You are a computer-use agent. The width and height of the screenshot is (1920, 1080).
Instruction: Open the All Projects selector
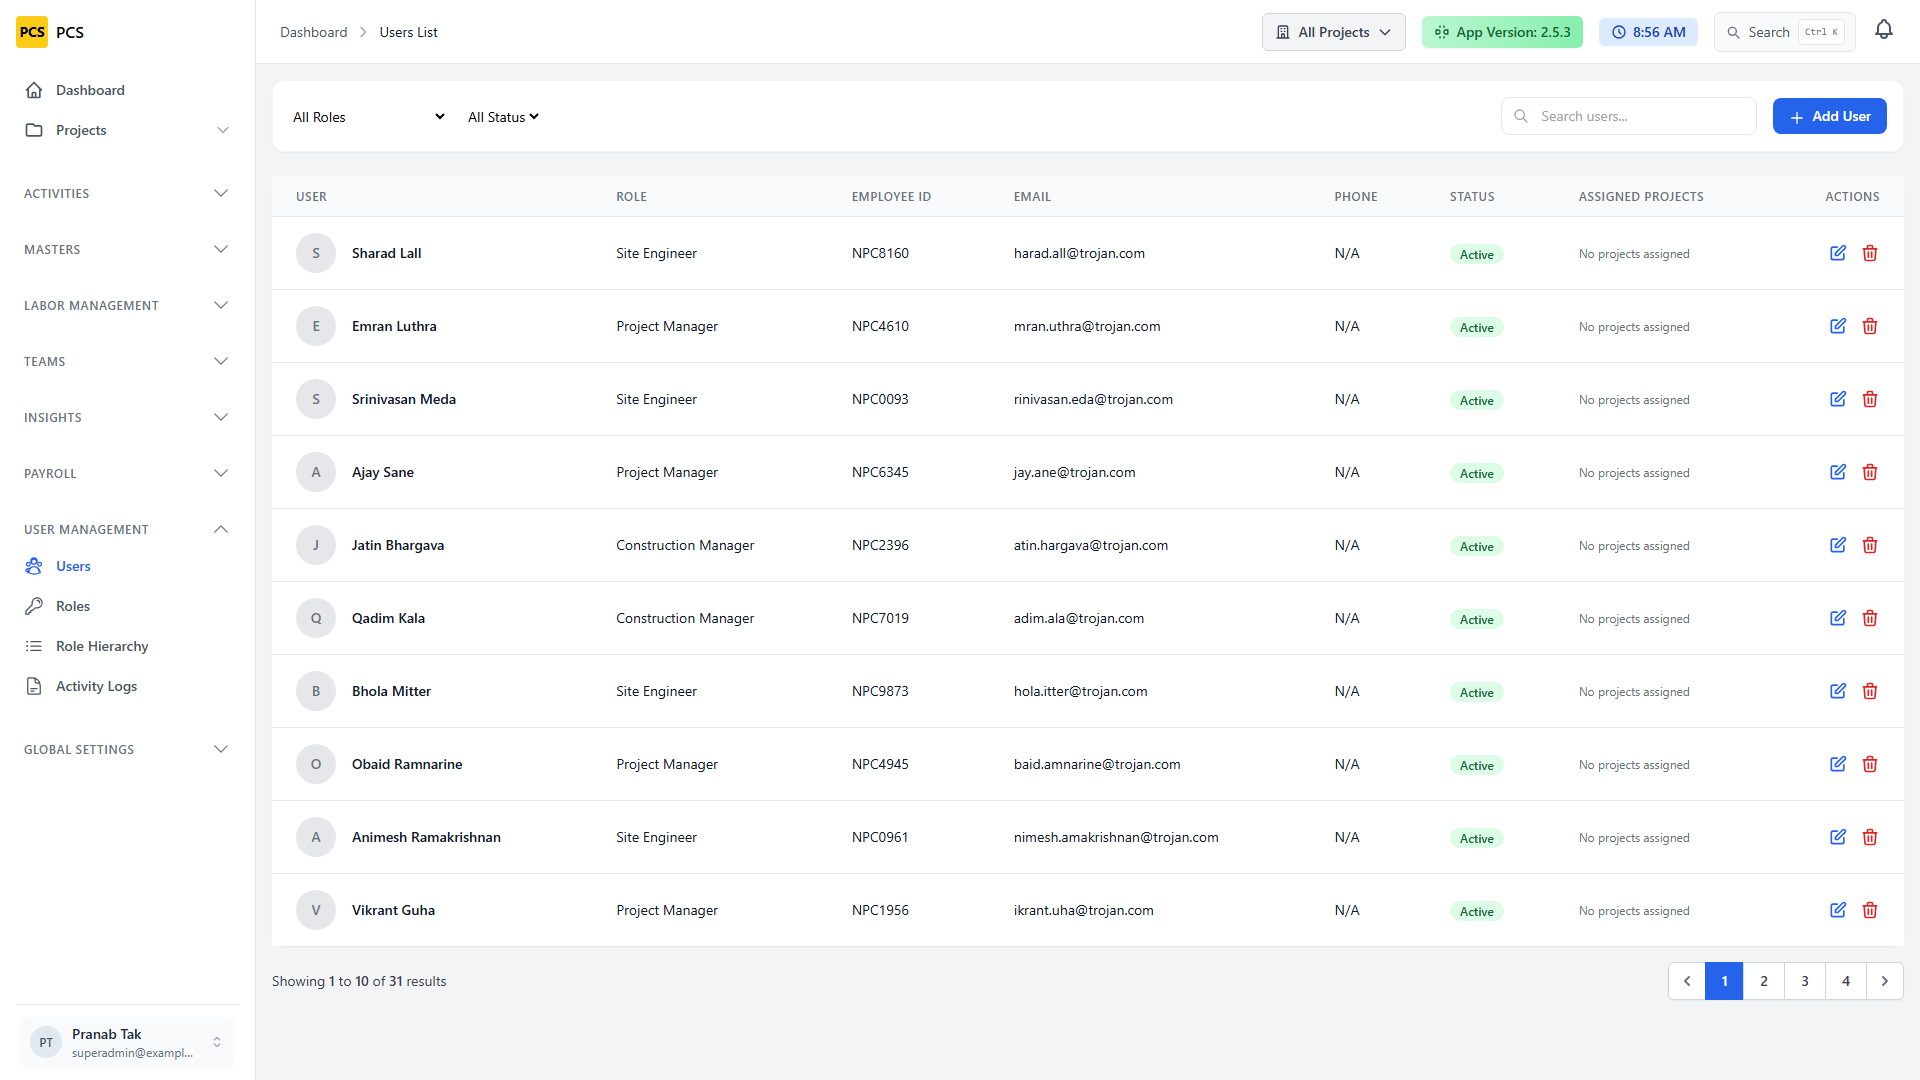[x=1333, y=32]
